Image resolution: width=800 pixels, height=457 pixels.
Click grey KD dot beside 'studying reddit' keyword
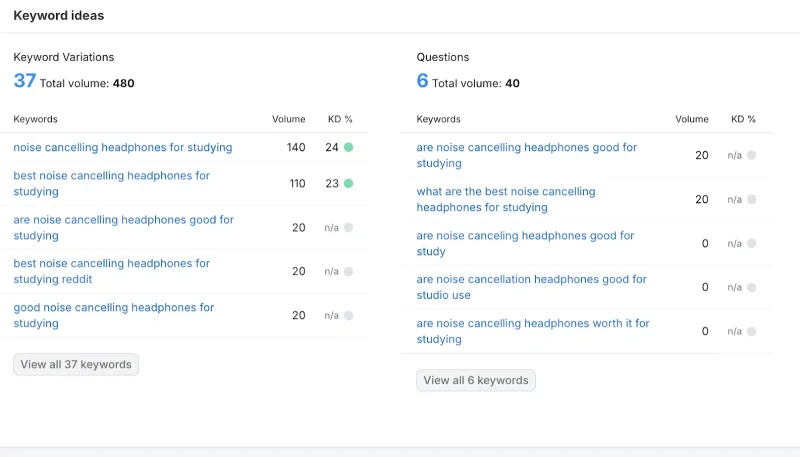click(348, 271)
